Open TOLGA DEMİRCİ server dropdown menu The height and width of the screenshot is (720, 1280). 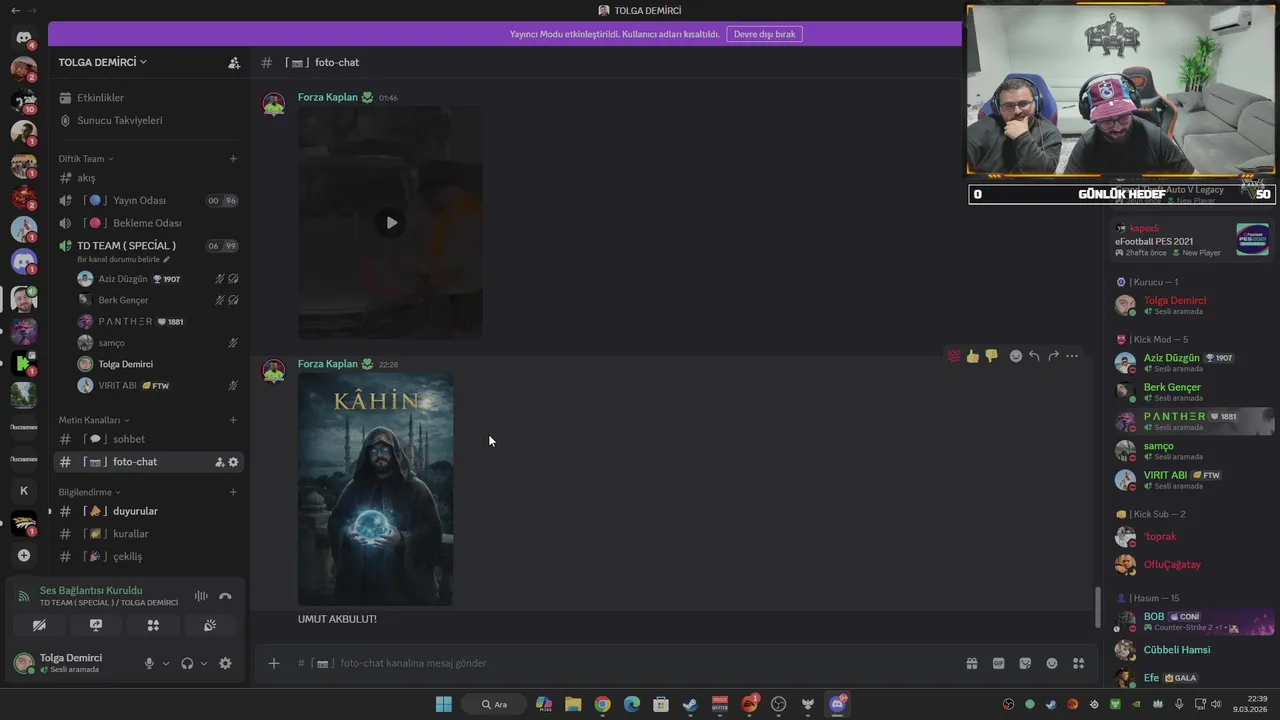pyautogui.click(x=103, y=62)
